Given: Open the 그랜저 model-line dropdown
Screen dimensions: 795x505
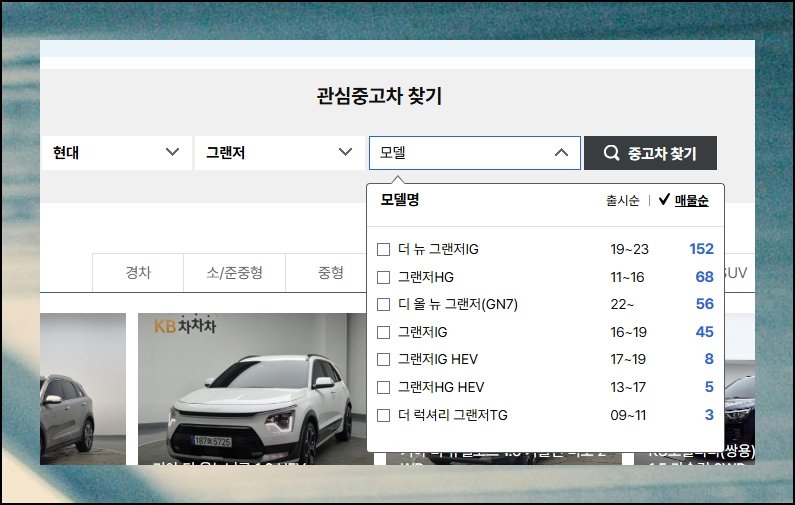Looking at the screenshot, I should [279, 153].
